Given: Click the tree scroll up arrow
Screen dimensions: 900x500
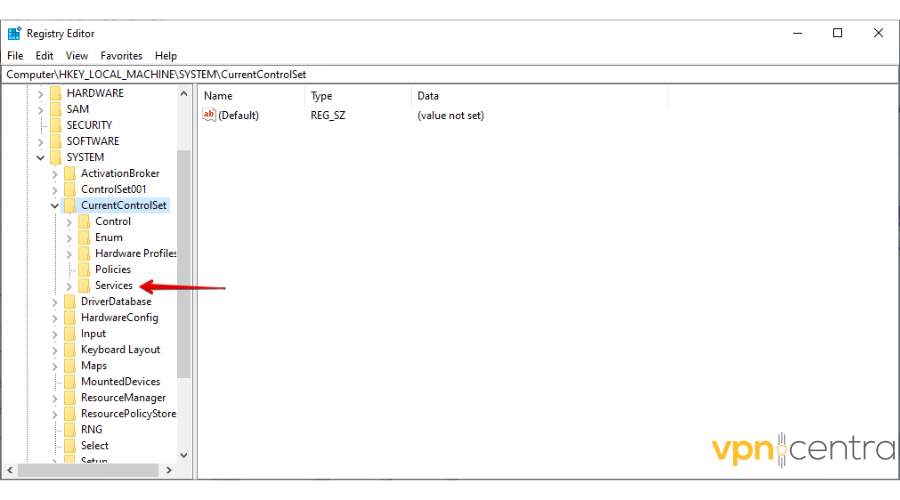Looking at the screenshot, I should click(x=184, y=94).
